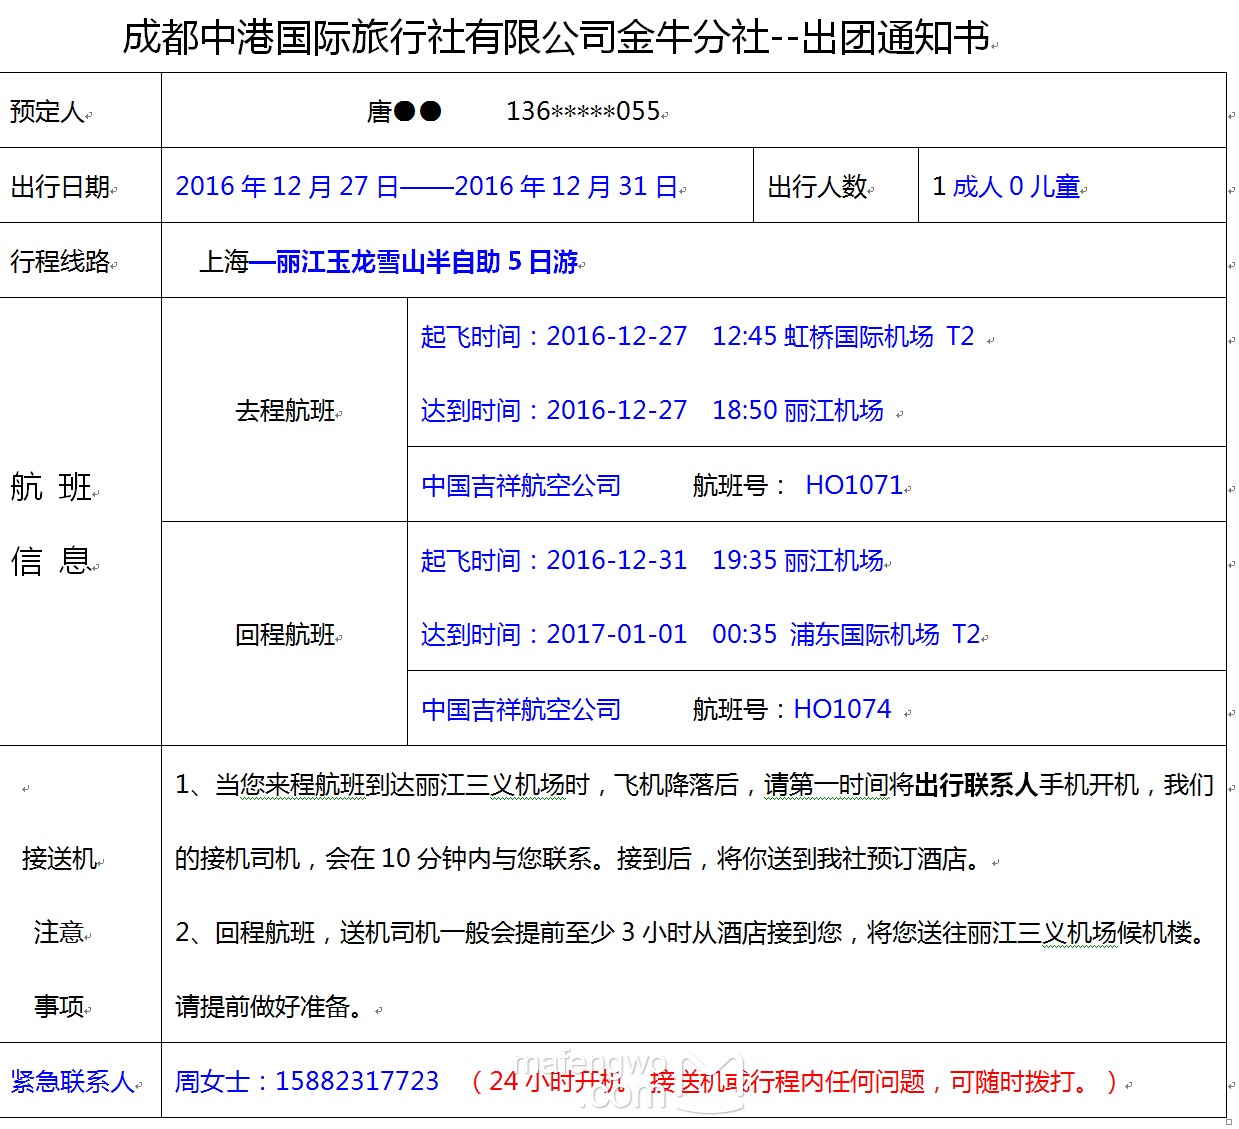Click the 丽江玉龙雪山半自助5日游 route text

click(426, 262)
